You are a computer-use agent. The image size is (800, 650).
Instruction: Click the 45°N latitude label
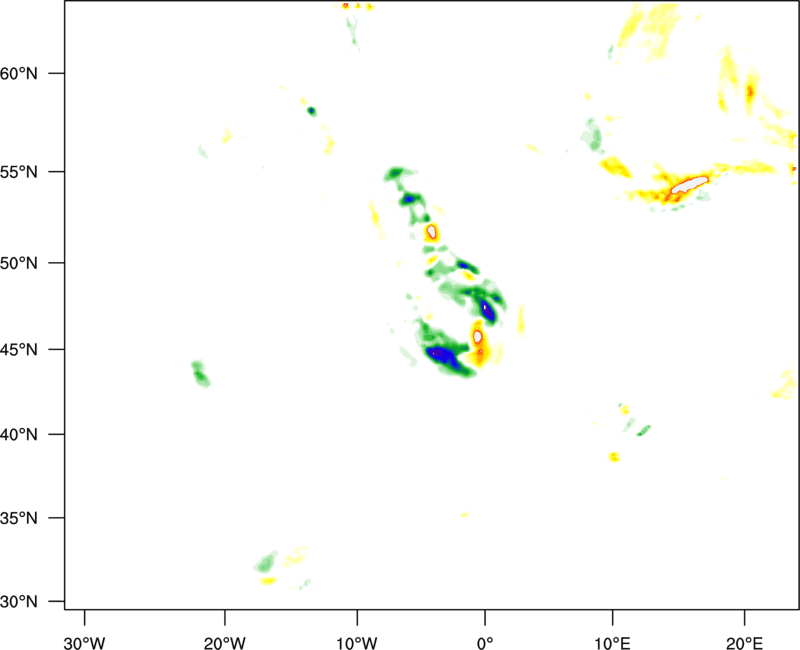pos(19,350)
